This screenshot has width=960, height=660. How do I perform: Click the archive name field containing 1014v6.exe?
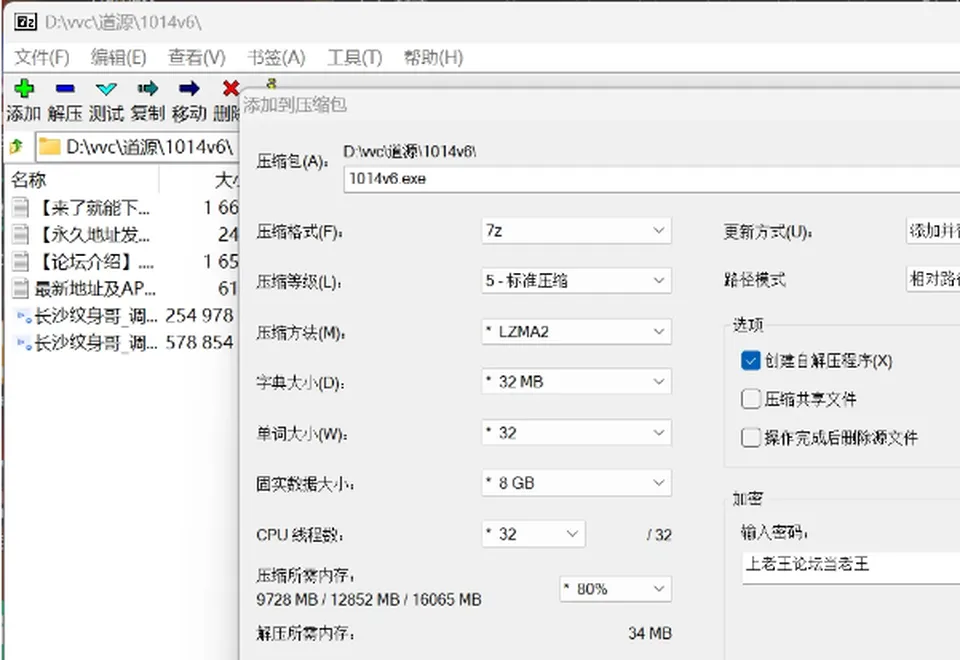(x=651, y=179)
